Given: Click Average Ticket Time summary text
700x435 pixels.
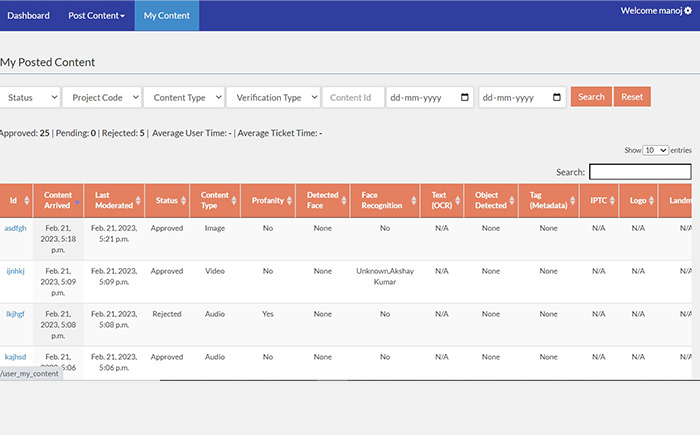Looking at the screenshot, I should tap(279, 133).
